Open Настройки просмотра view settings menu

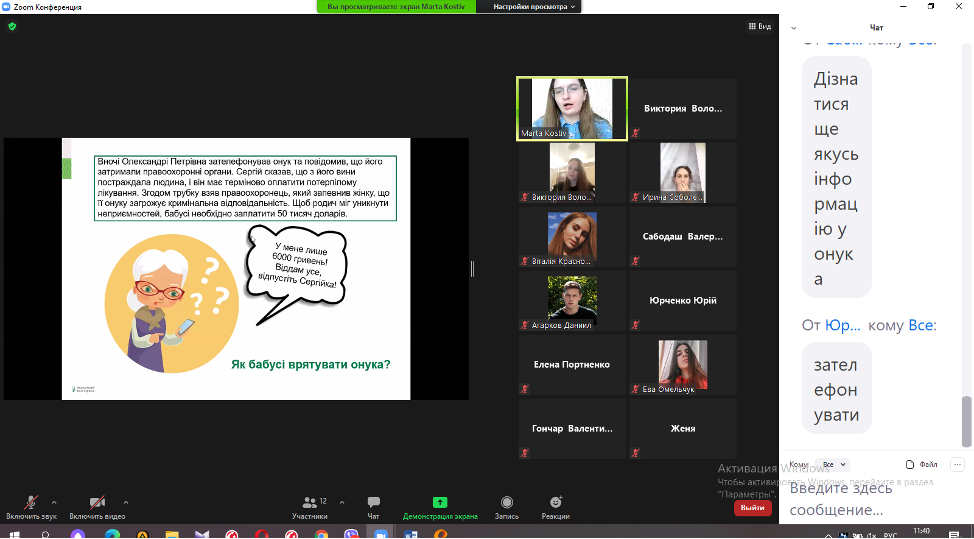[x=535, y=6]
